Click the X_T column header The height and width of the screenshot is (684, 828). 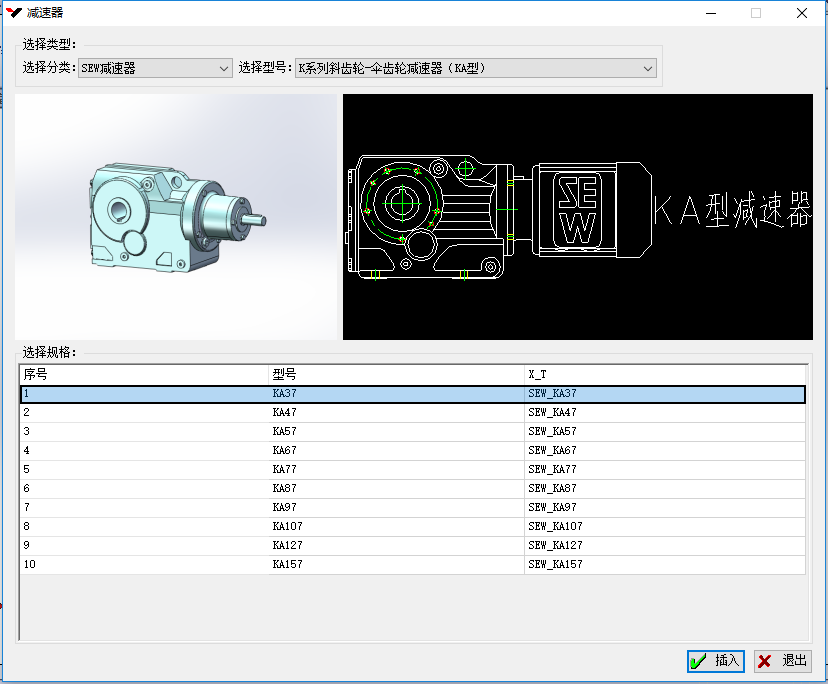[664, 374]
